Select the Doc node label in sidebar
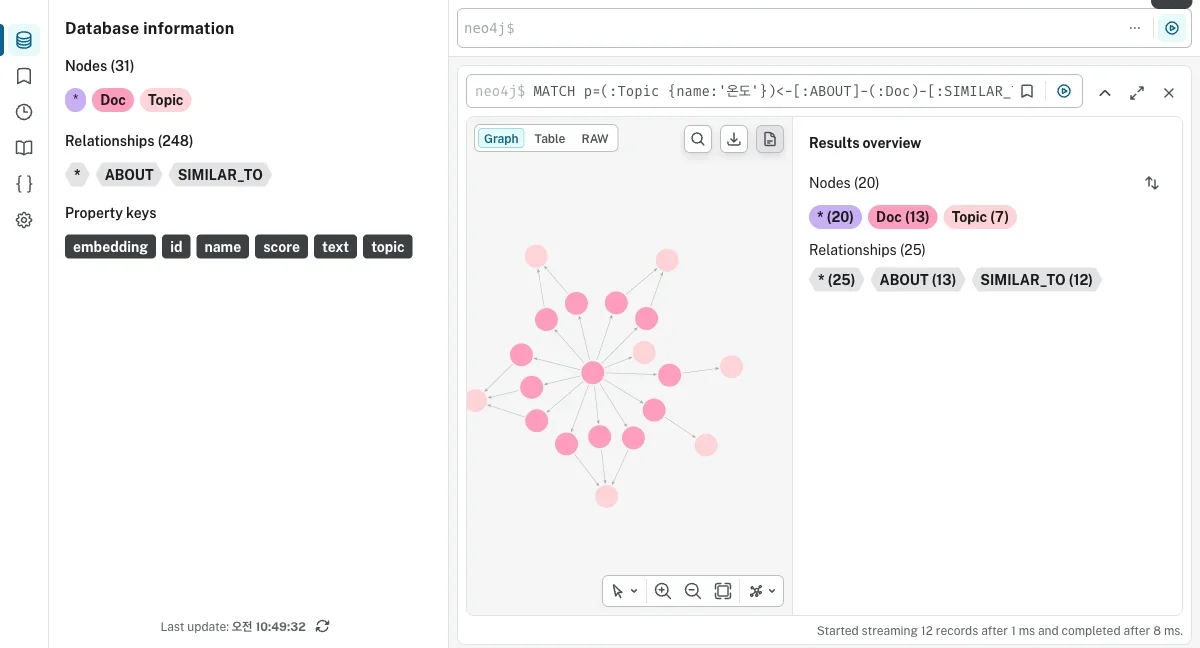Image resolution: width=1200 pixels, height=648 pixels. (113, 100)
